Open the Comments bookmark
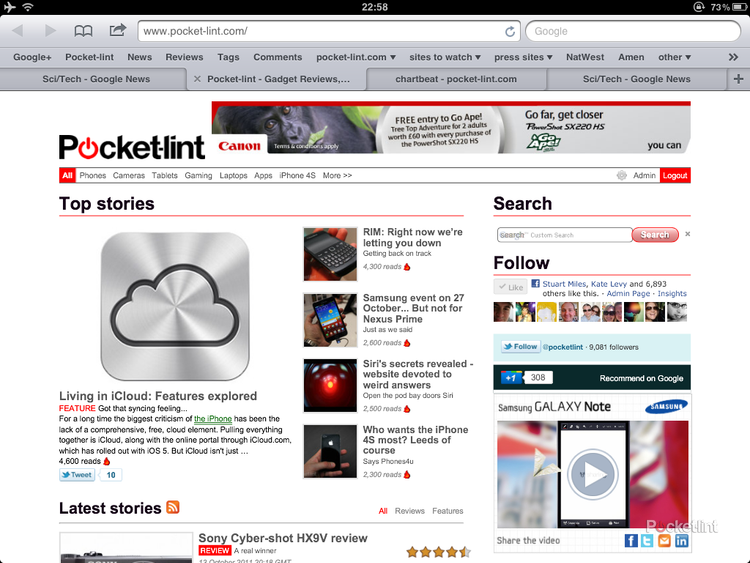 tap(277, 57)
